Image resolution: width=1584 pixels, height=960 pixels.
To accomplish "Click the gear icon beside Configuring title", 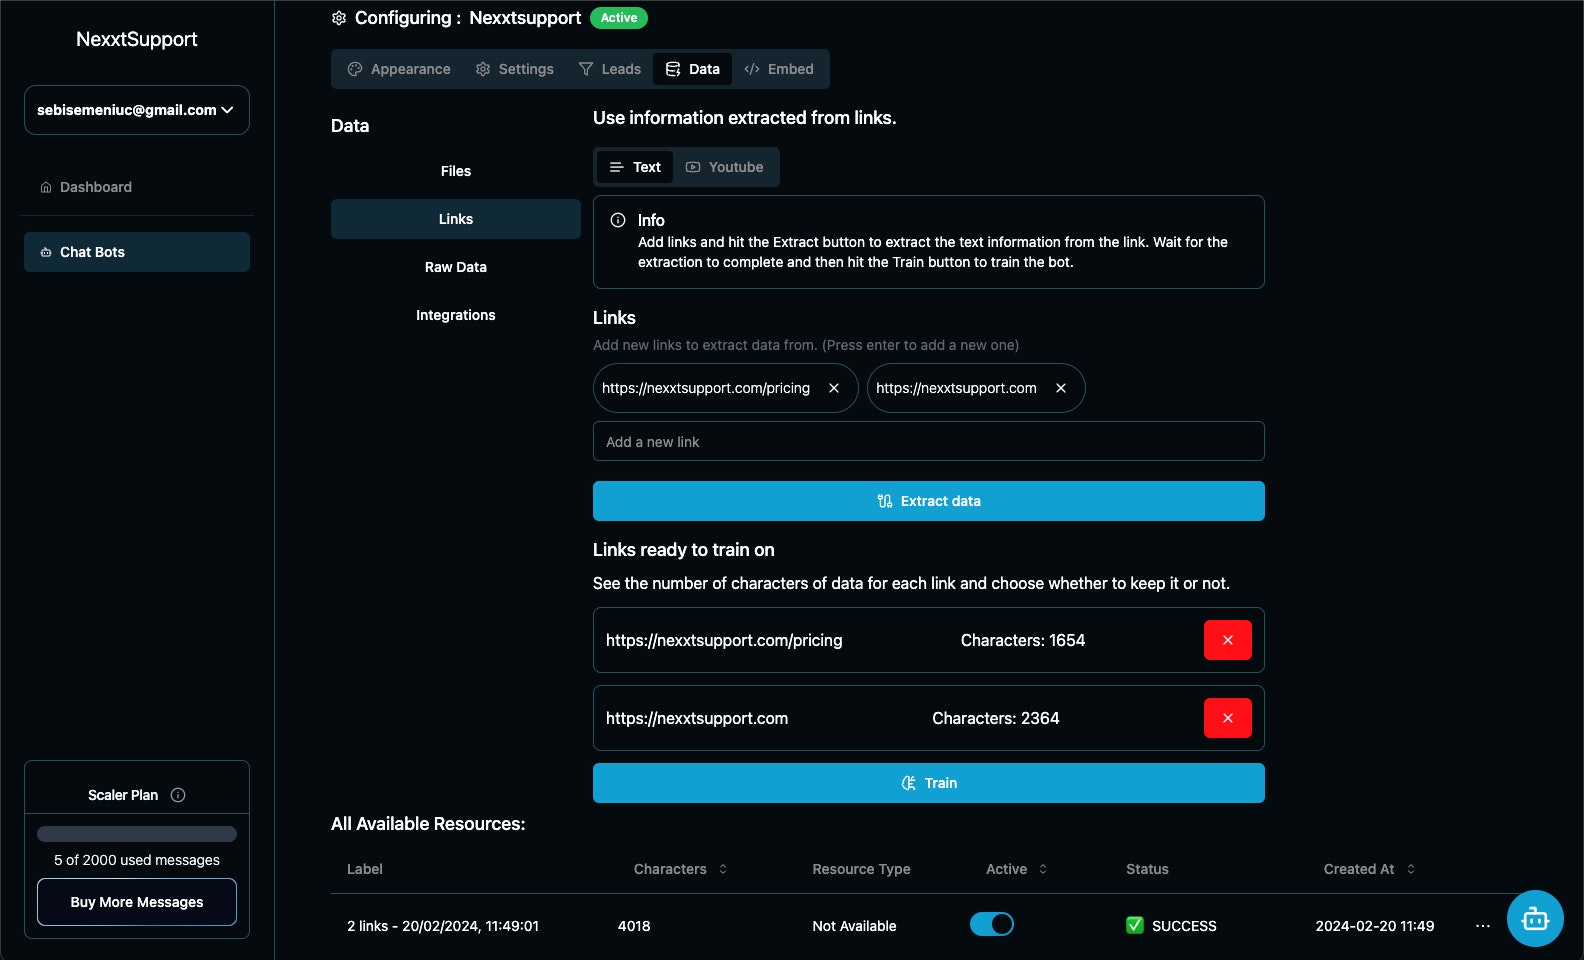I will click(339, 18).
